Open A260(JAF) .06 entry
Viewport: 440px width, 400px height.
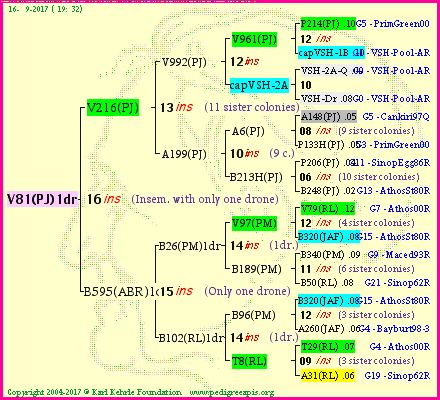click(329, 329)
